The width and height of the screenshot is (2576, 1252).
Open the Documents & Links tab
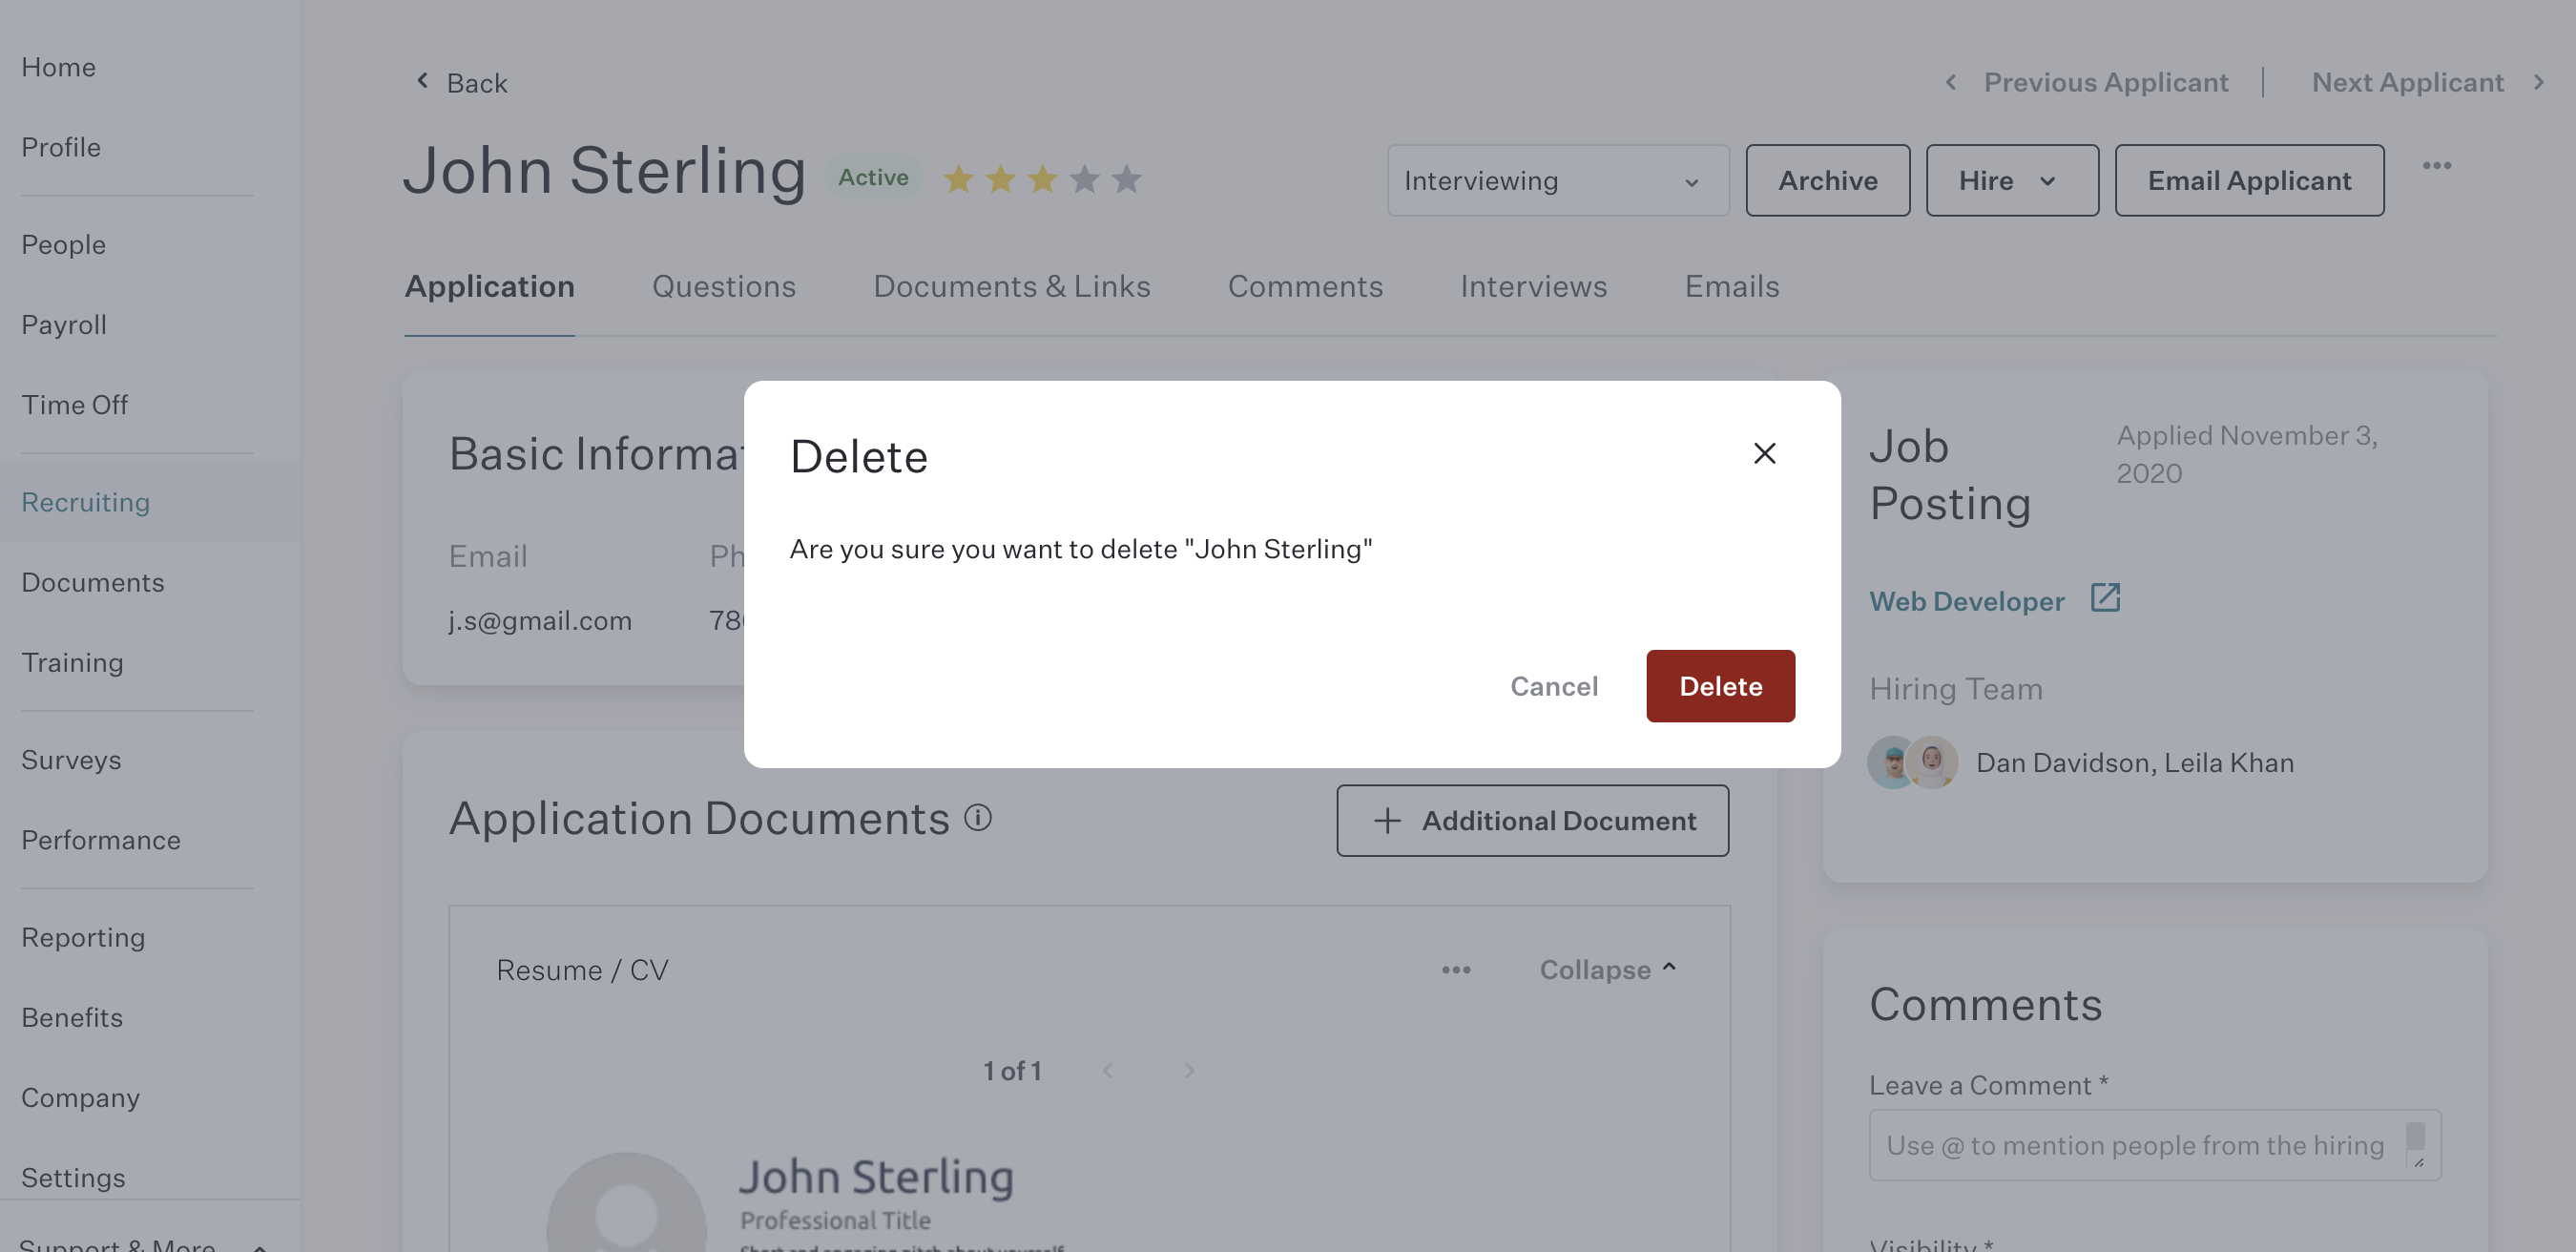point(1011,287)
